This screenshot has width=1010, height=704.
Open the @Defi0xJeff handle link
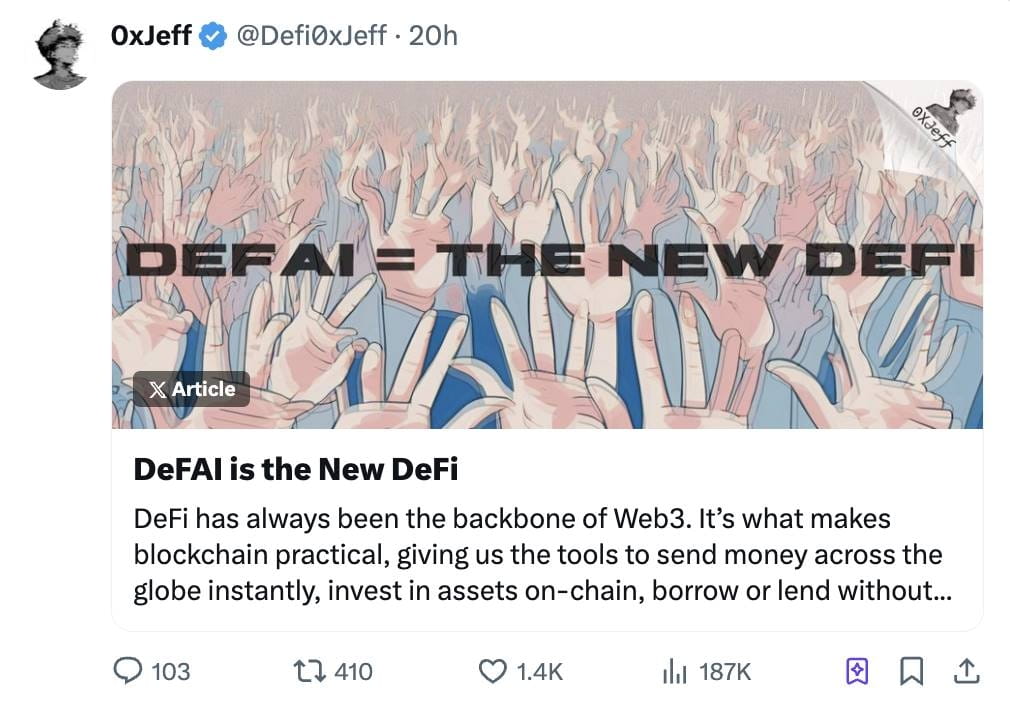click(311, 35)
